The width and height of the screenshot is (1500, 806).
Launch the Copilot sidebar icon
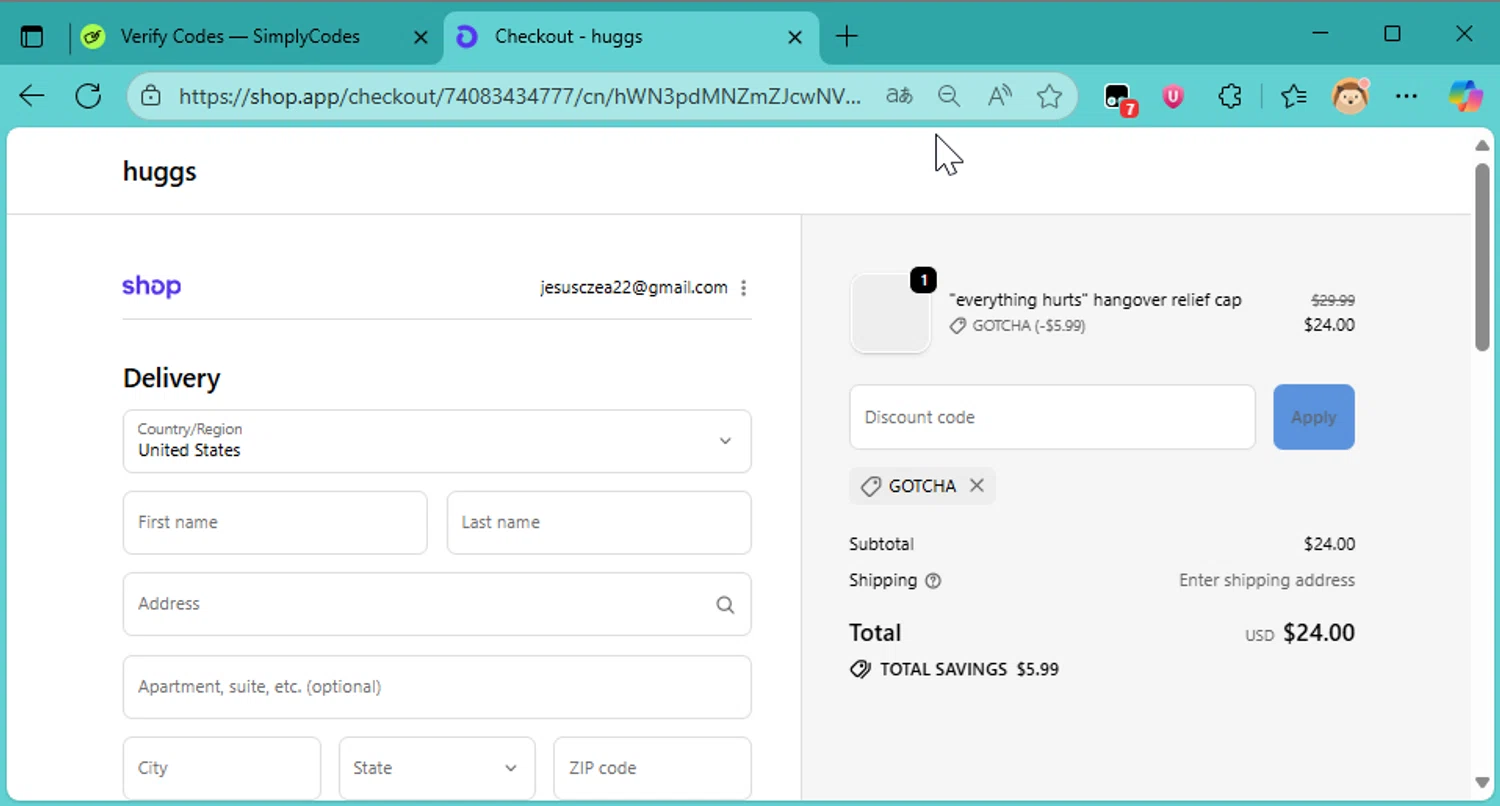pyautogui.click(x=1466, y=96)
